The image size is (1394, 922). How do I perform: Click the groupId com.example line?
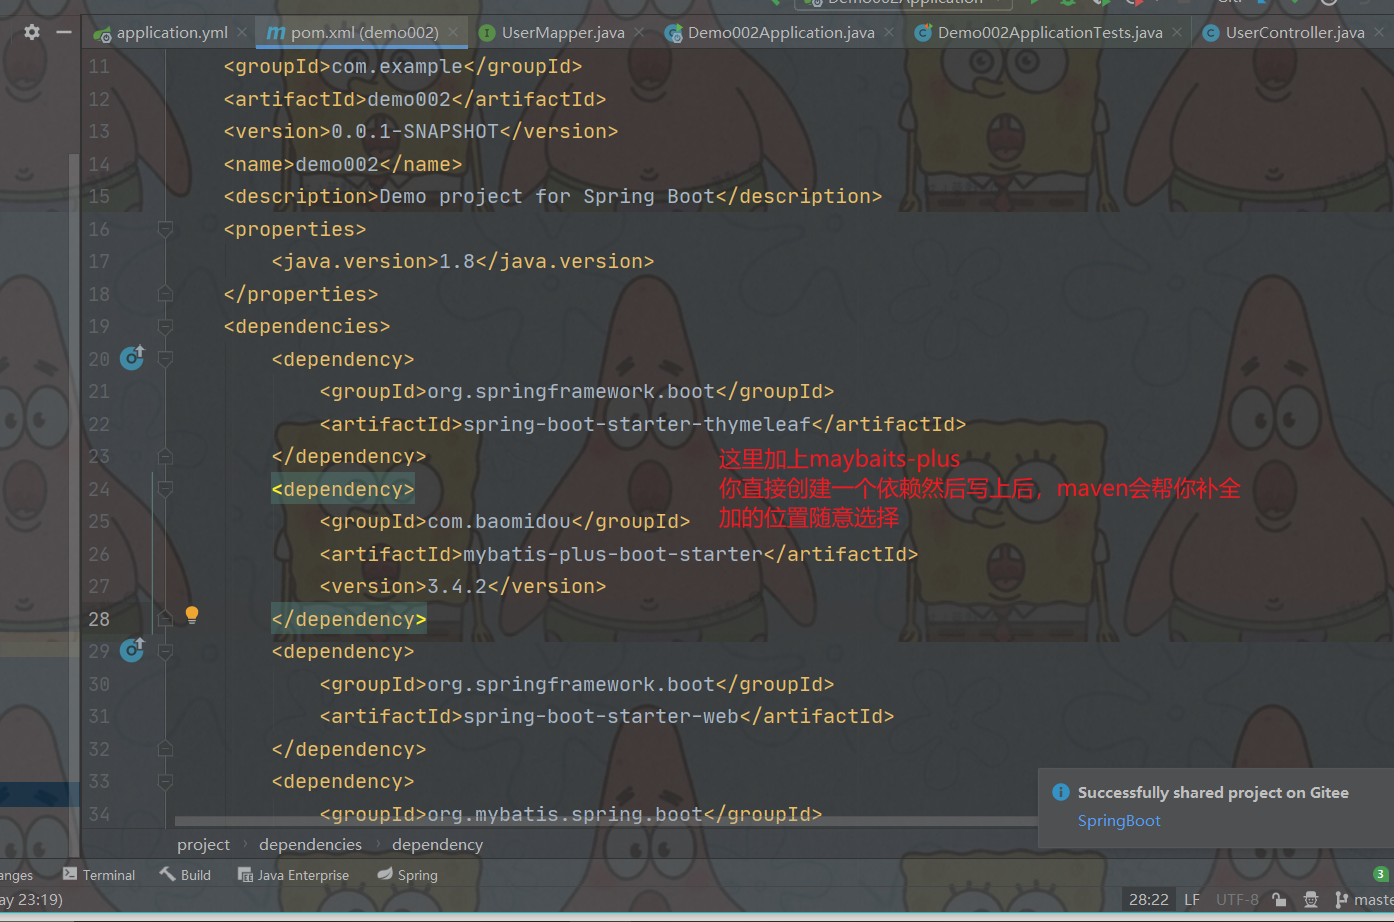(403, 66)
